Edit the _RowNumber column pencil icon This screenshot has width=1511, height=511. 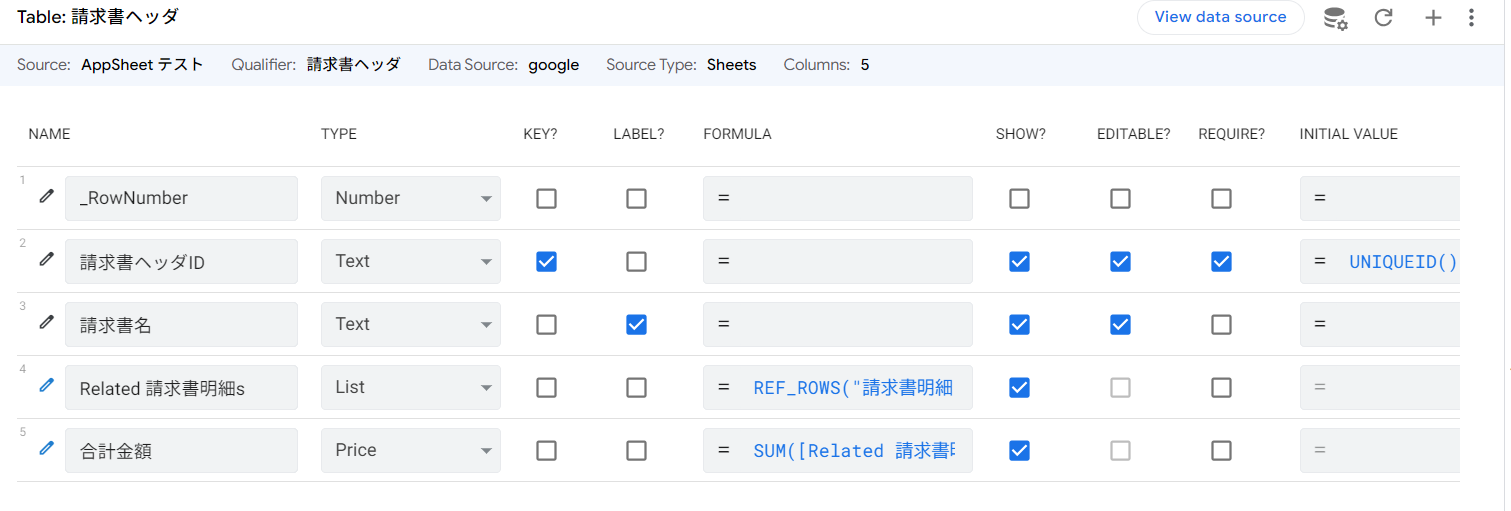point(46,197)
